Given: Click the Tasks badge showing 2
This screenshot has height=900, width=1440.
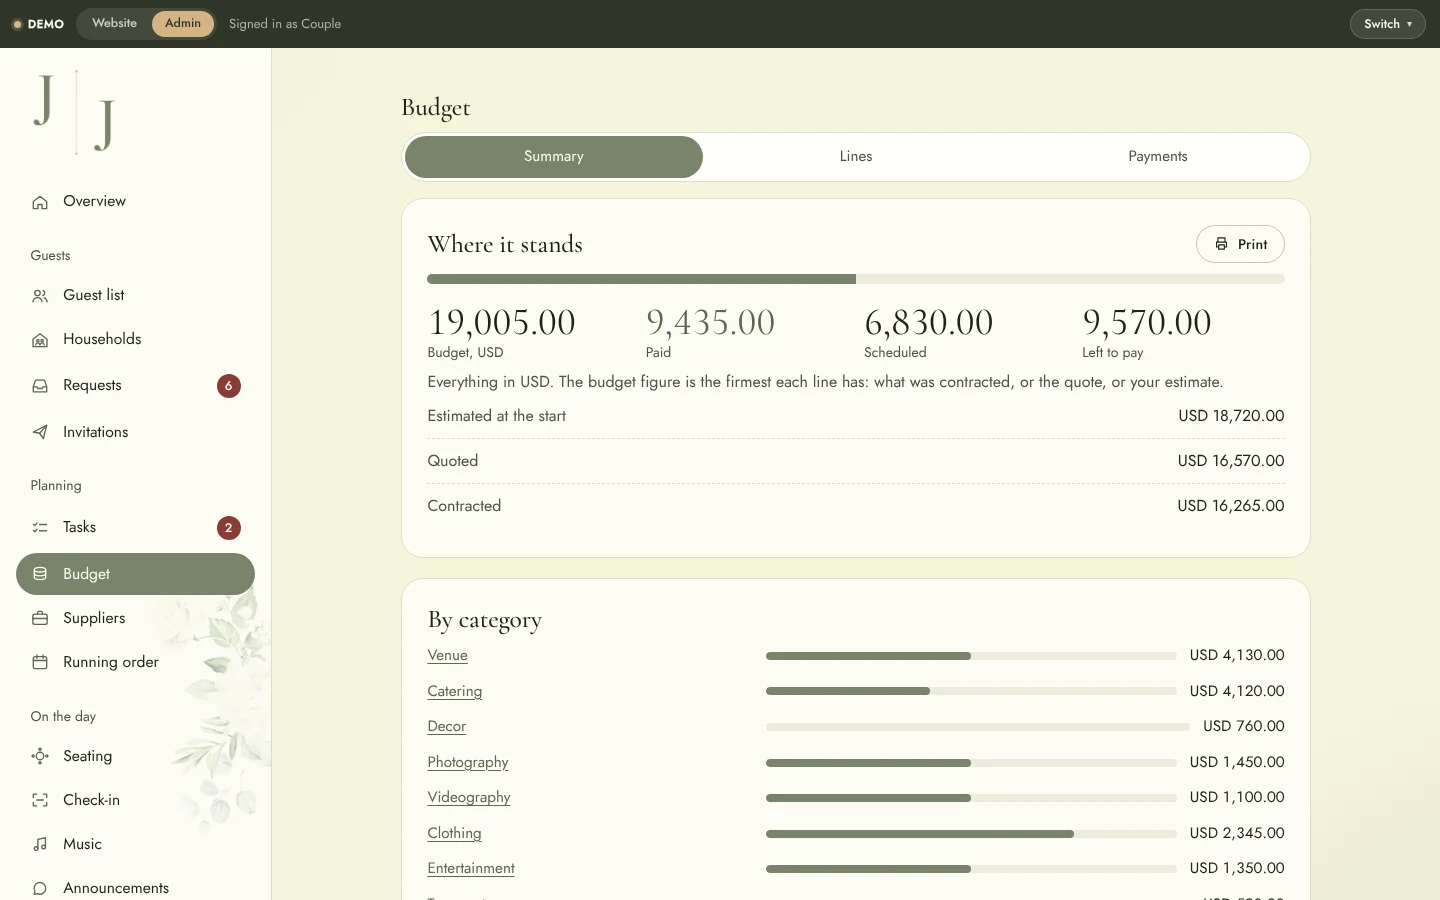Looking at the screenshot, I should coord(229,528).
